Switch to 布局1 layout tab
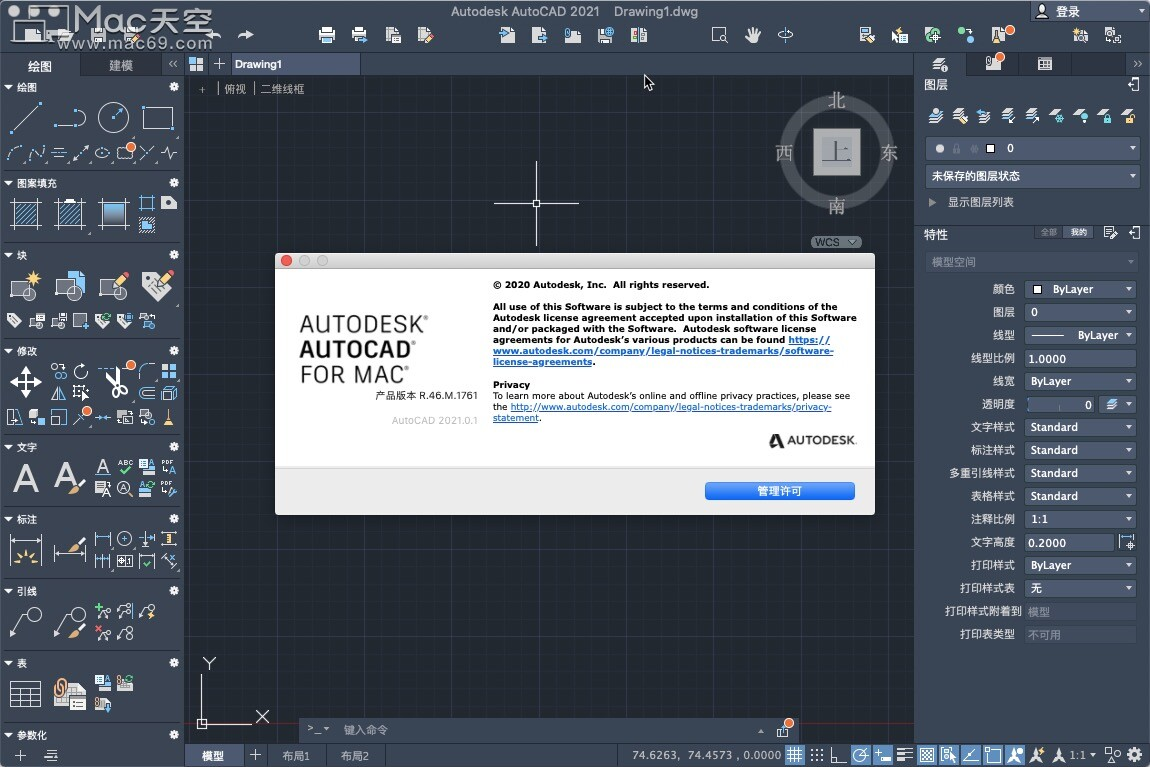1150x767 pixels. pyautogui.click(x=296, y=755)
